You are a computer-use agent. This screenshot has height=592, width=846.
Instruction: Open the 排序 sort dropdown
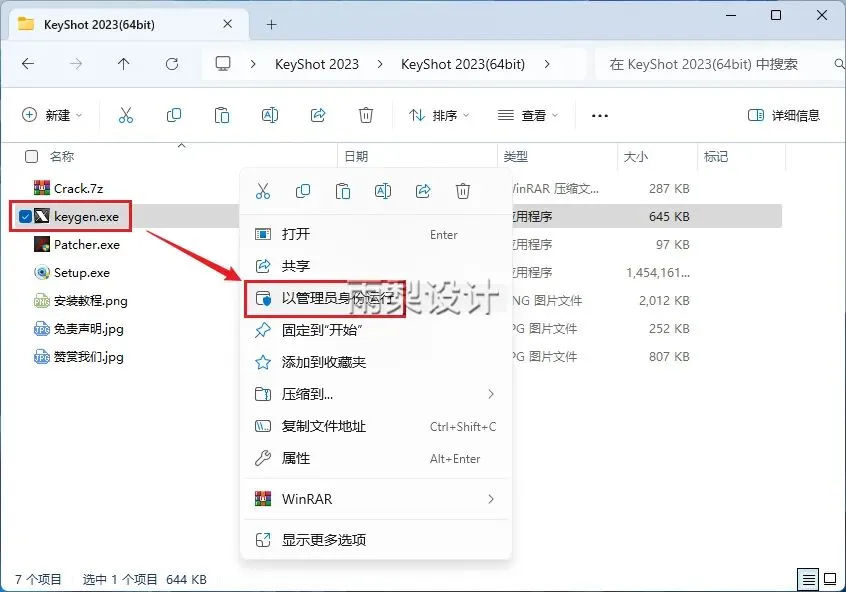(439, 115)
